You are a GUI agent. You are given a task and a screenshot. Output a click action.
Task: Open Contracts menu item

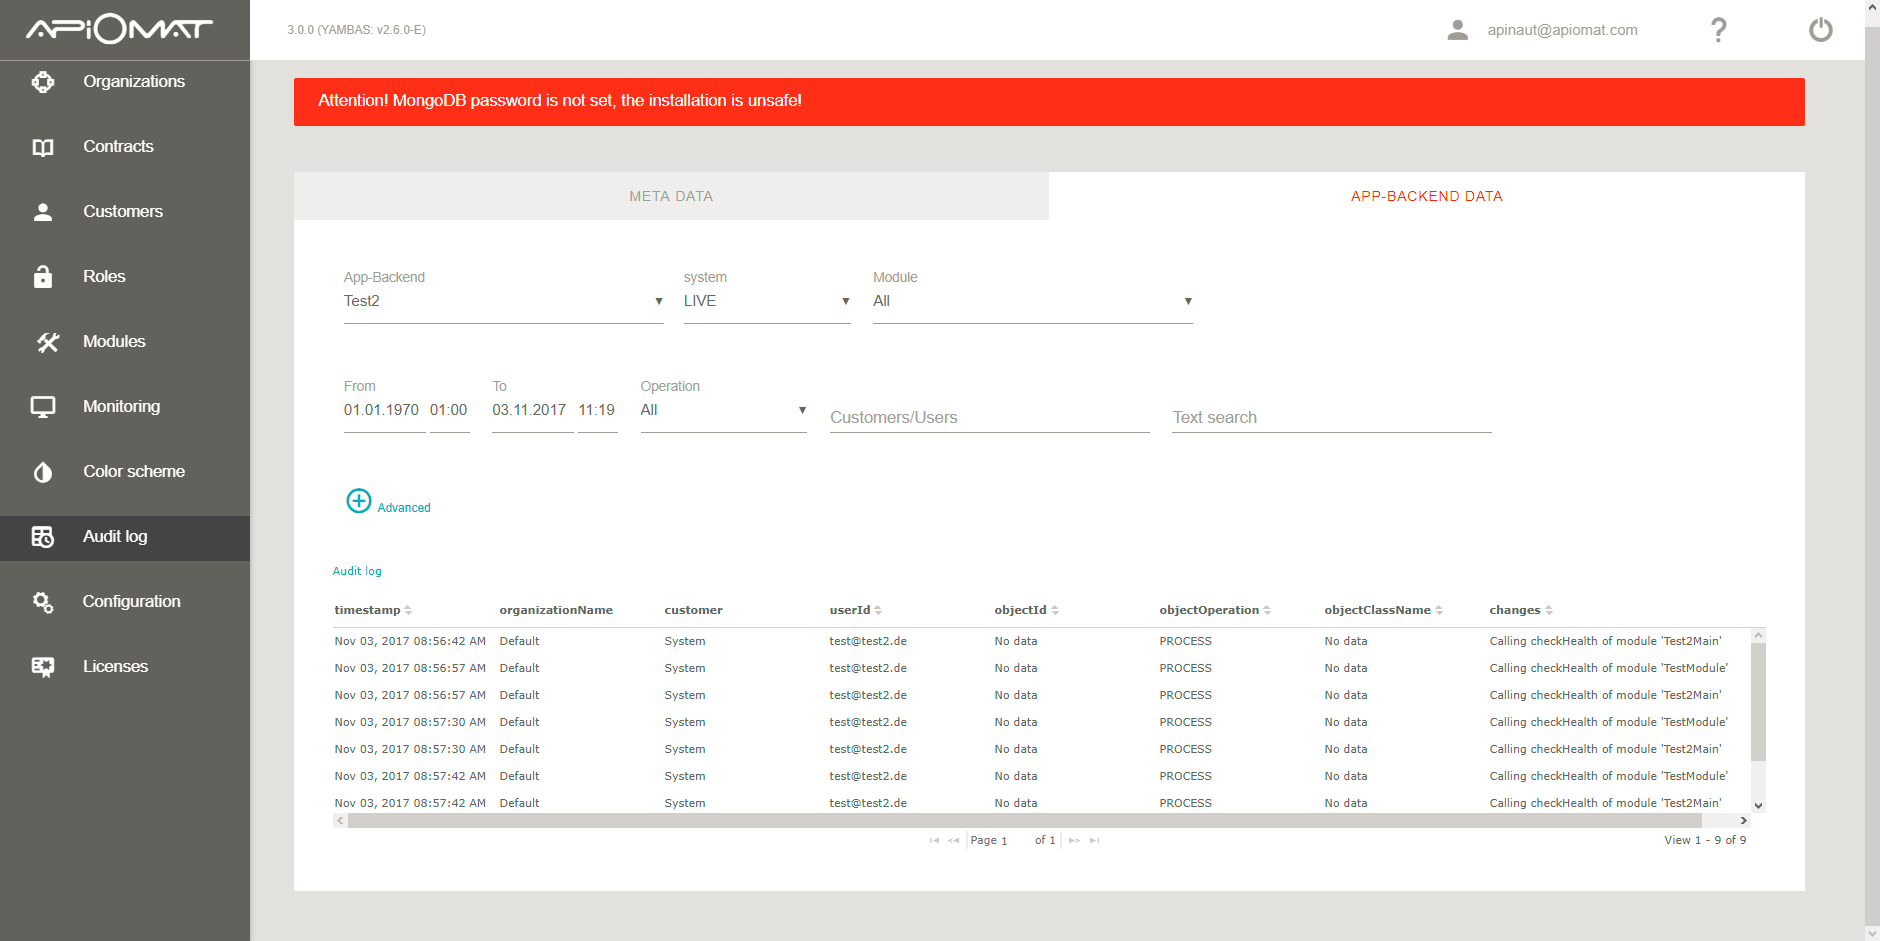118,147
